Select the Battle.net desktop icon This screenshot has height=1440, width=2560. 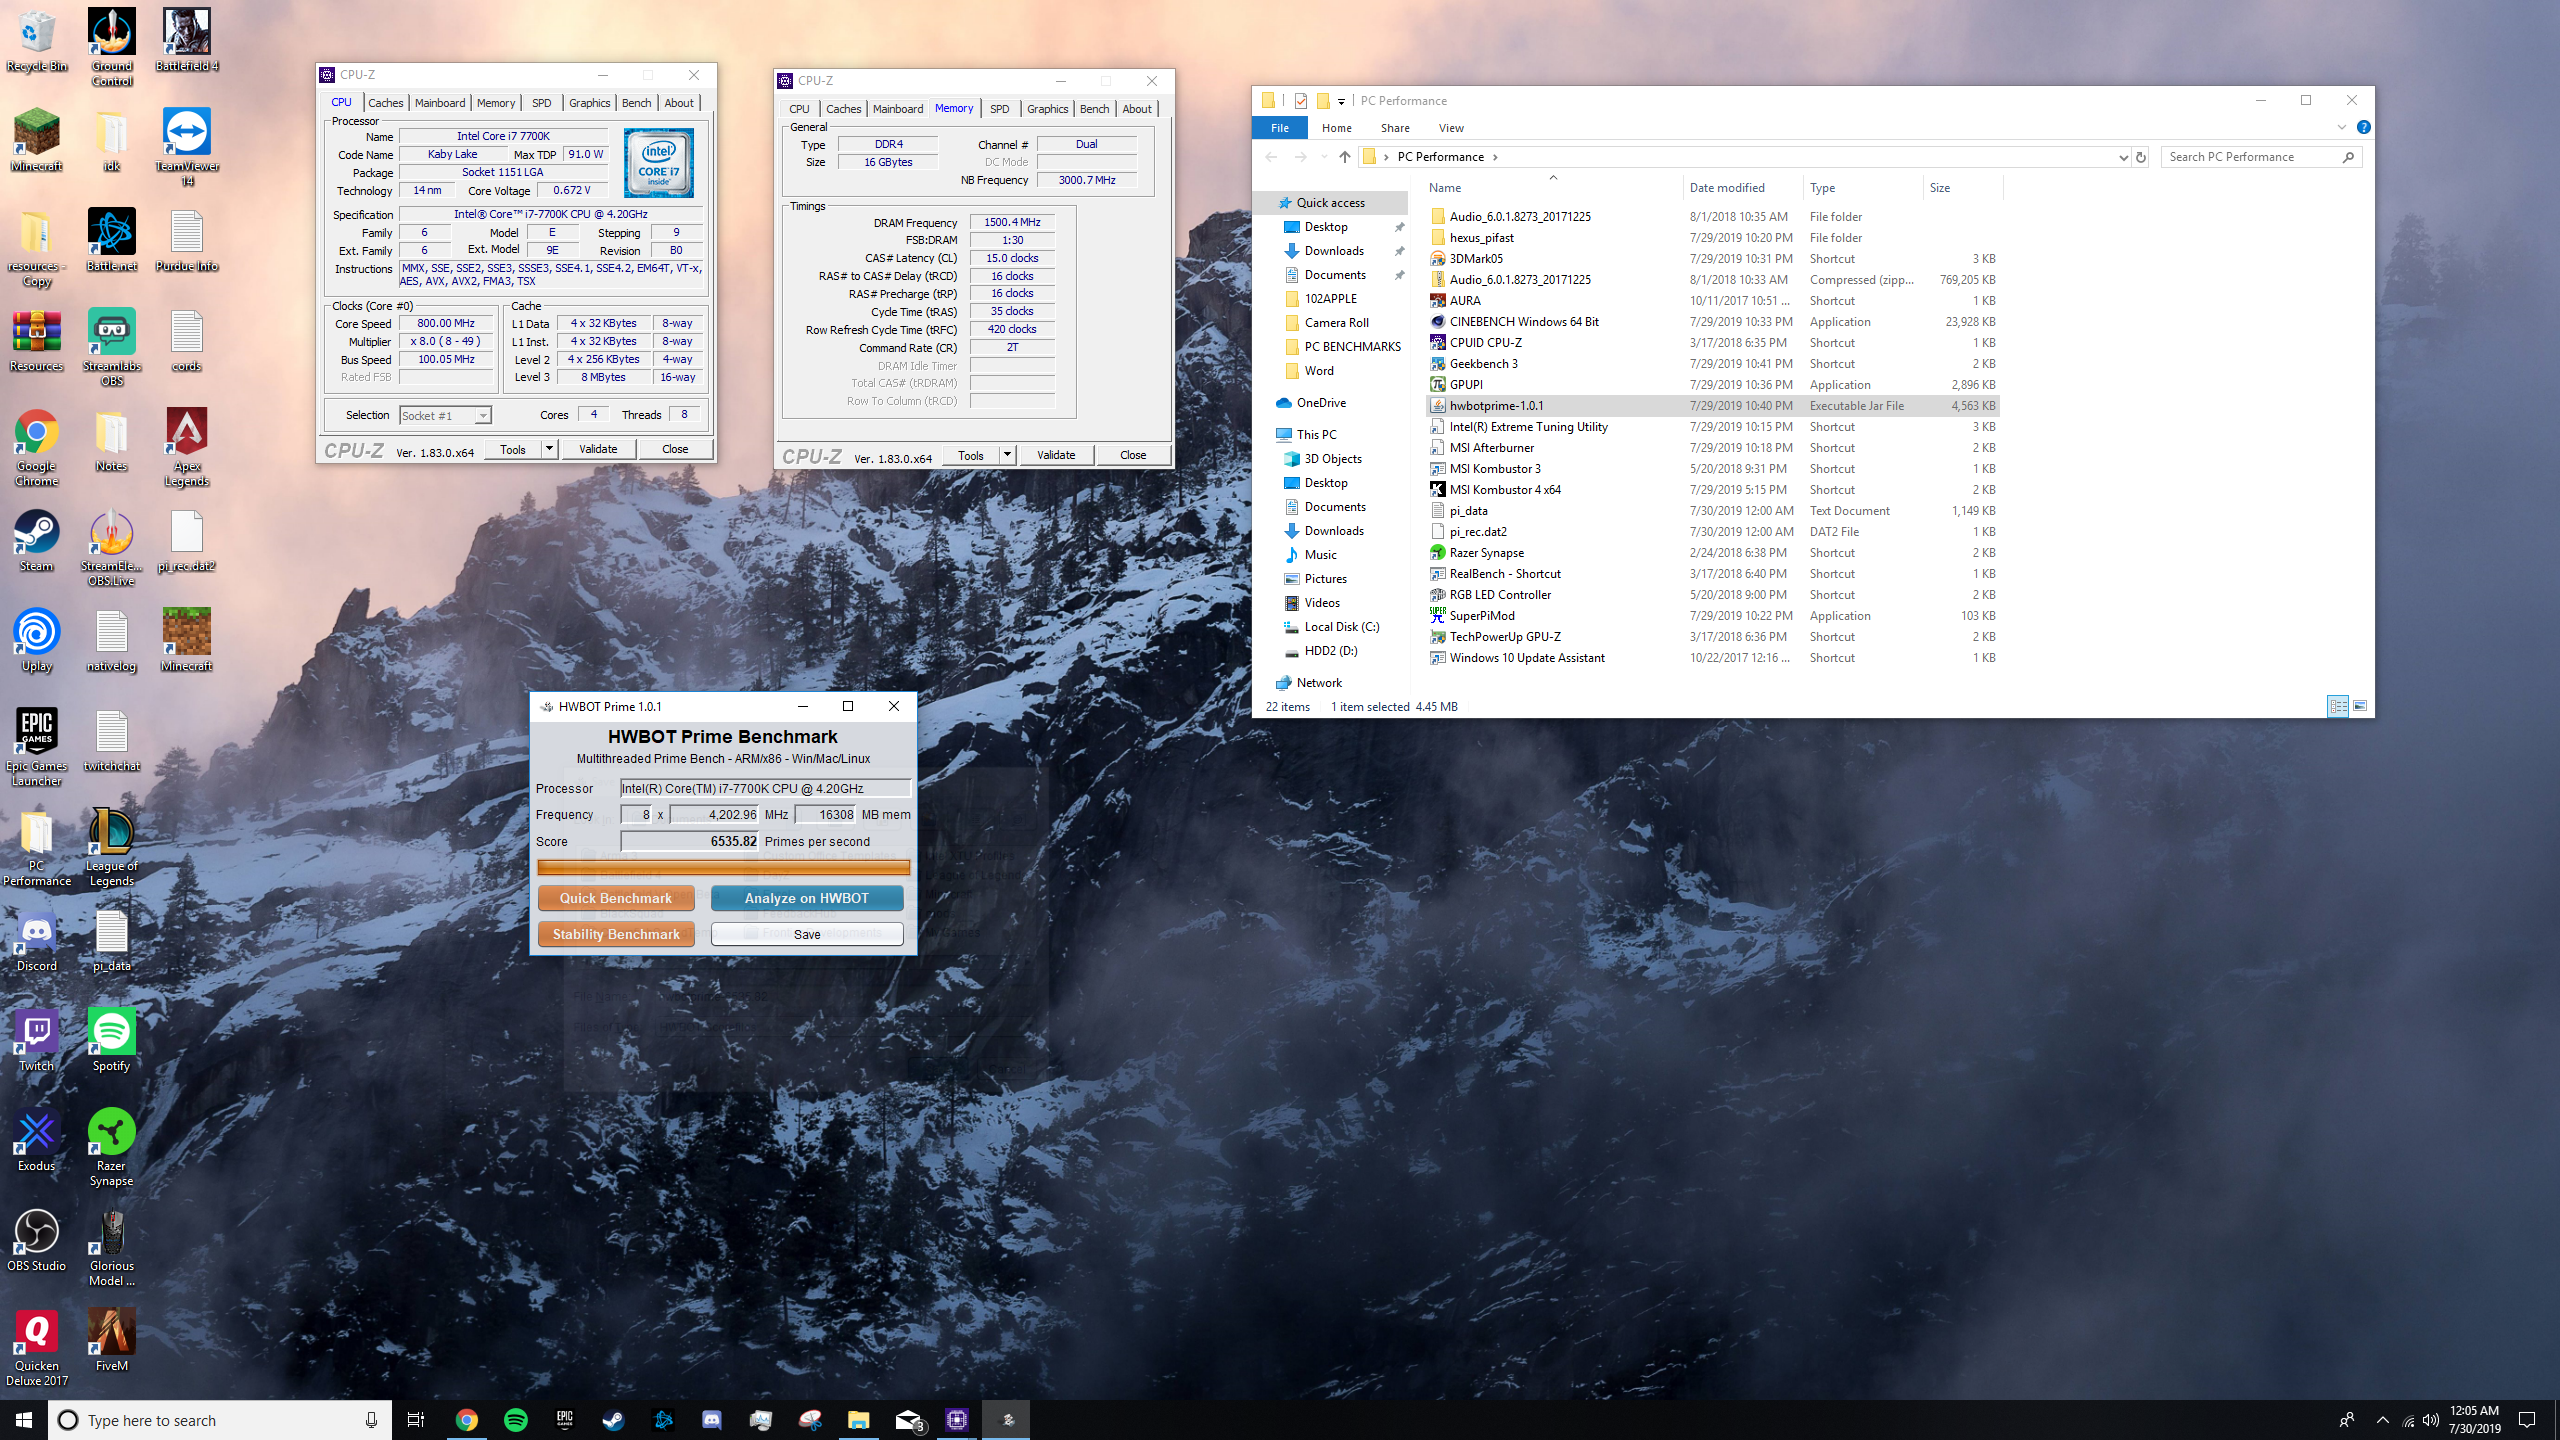(x=111, y=240)
